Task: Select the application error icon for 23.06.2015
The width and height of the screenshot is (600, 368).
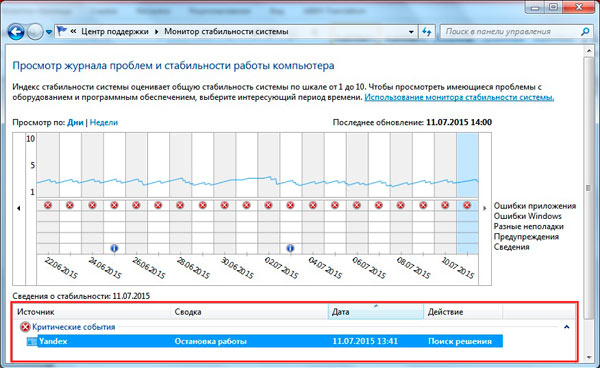Action: [x=70, y=205]
